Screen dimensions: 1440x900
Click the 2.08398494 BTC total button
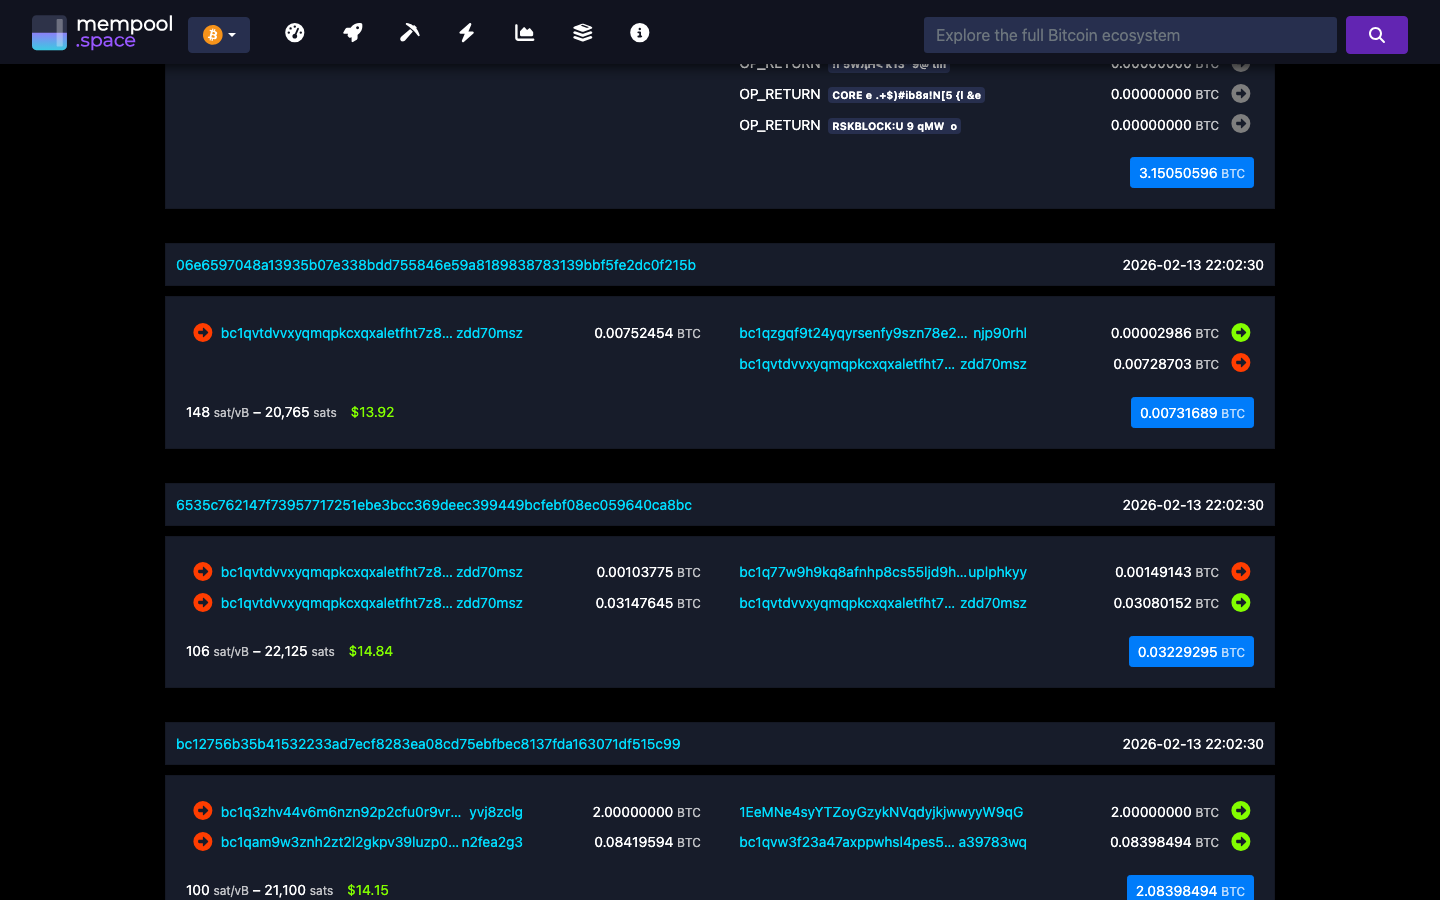pos(1190,888)
